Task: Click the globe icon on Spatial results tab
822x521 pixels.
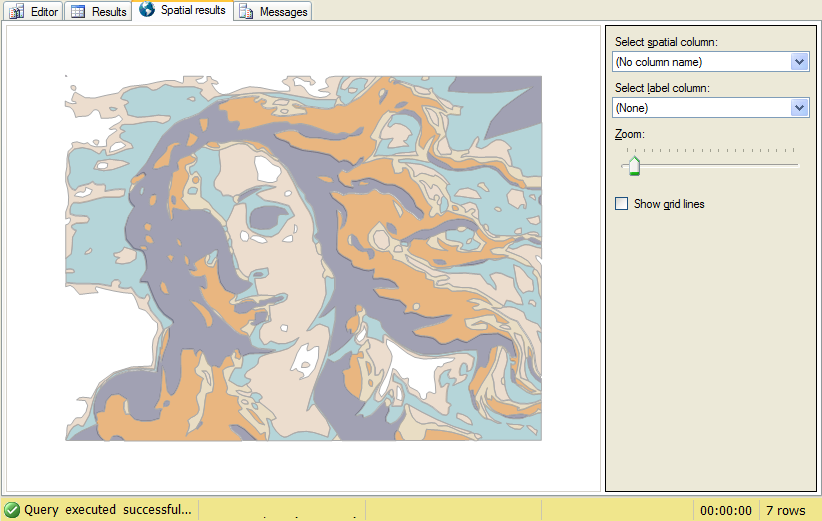Action: point(147,10)
